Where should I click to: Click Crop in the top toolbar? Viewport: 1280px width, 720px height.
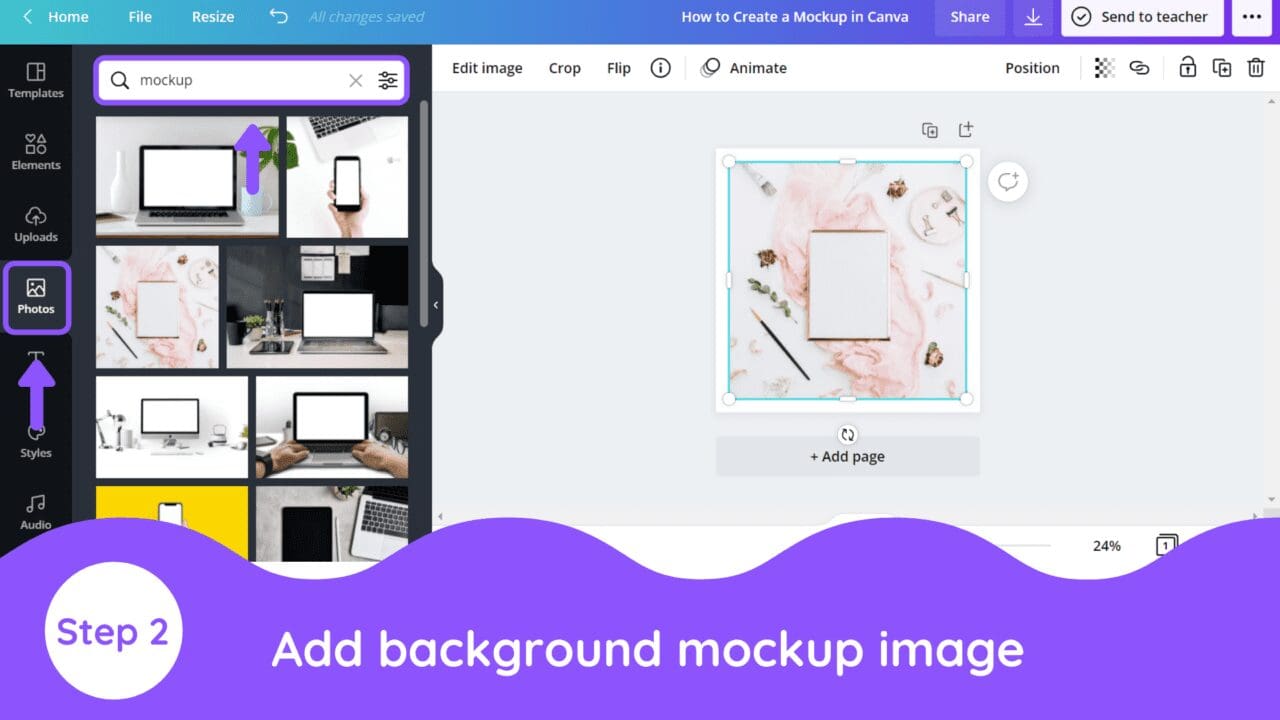click(x=564, y=68)
